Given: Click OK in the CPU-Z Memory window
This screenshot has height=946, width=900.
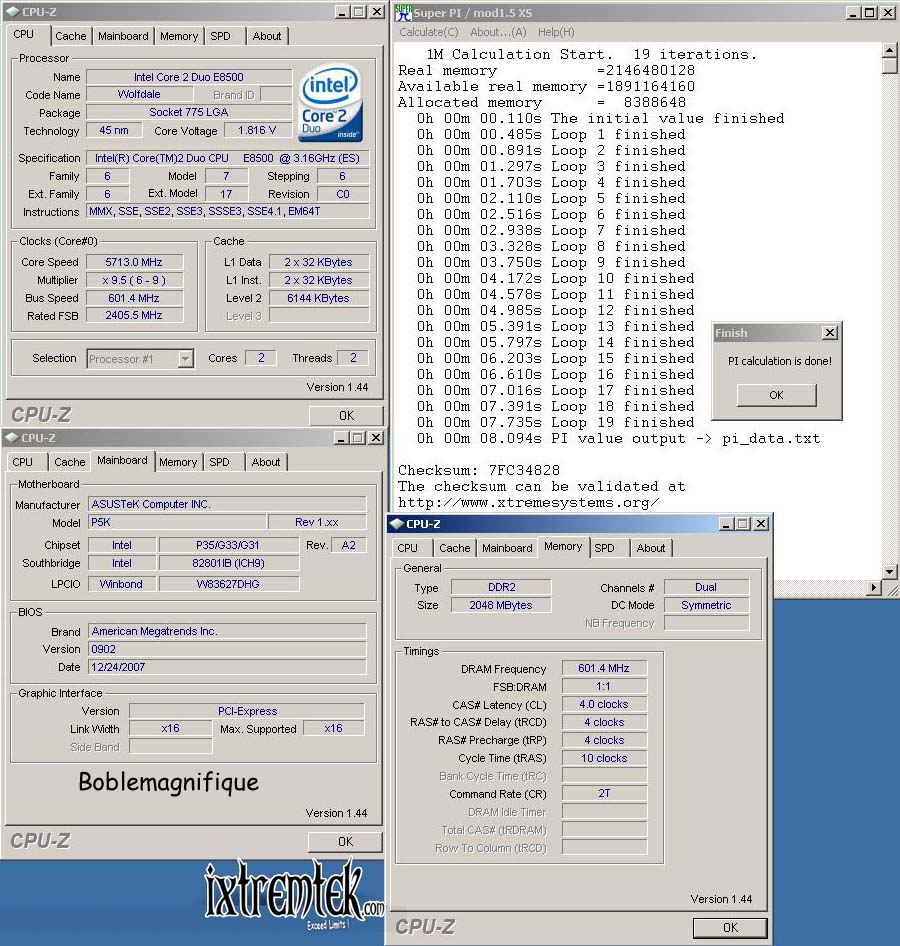Looking at the screenshot, I should tap(730, 928).
